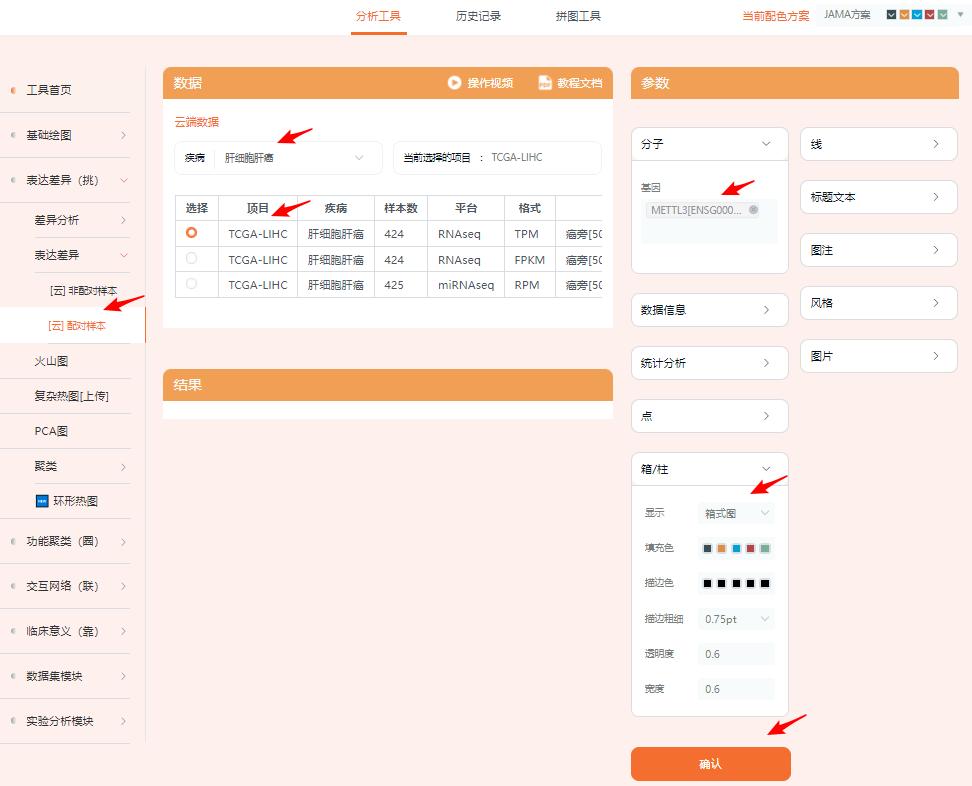Viewport: 972px width, 786px height.
Task: Pick the blue 填充色 swatch
Action: (736, 548)
